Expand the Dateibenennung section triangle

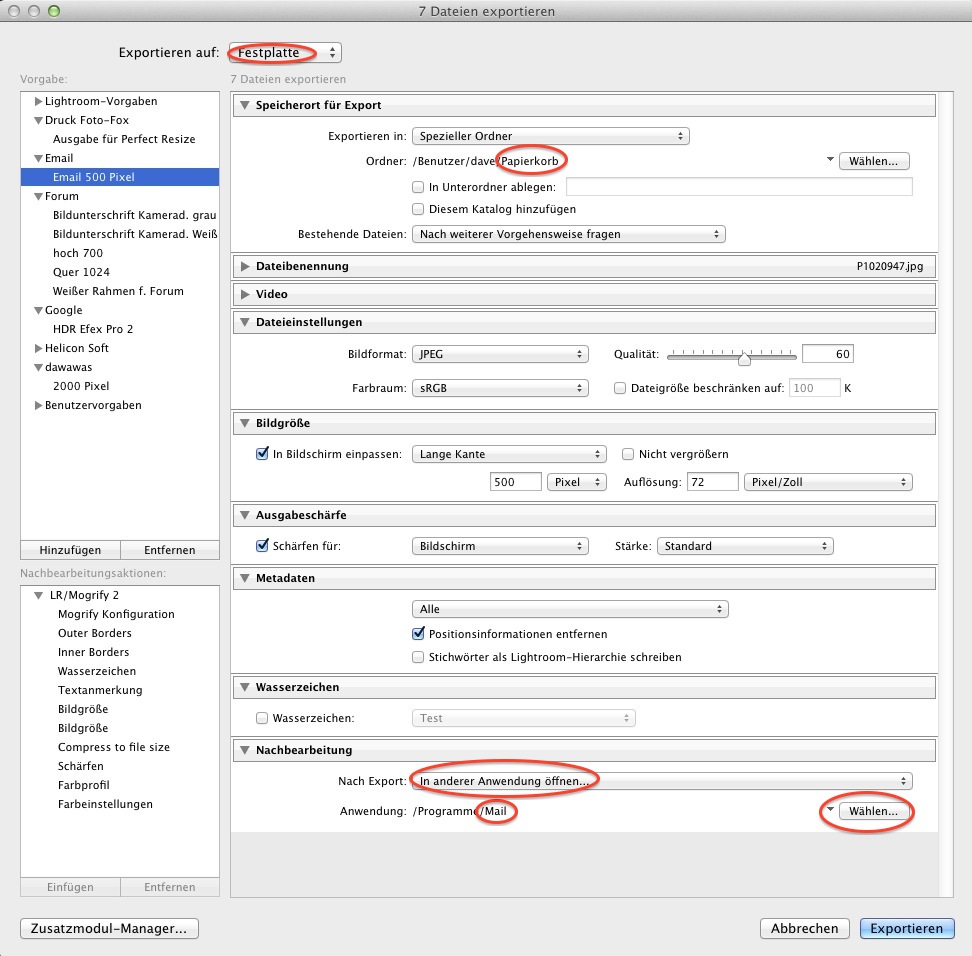245,267
